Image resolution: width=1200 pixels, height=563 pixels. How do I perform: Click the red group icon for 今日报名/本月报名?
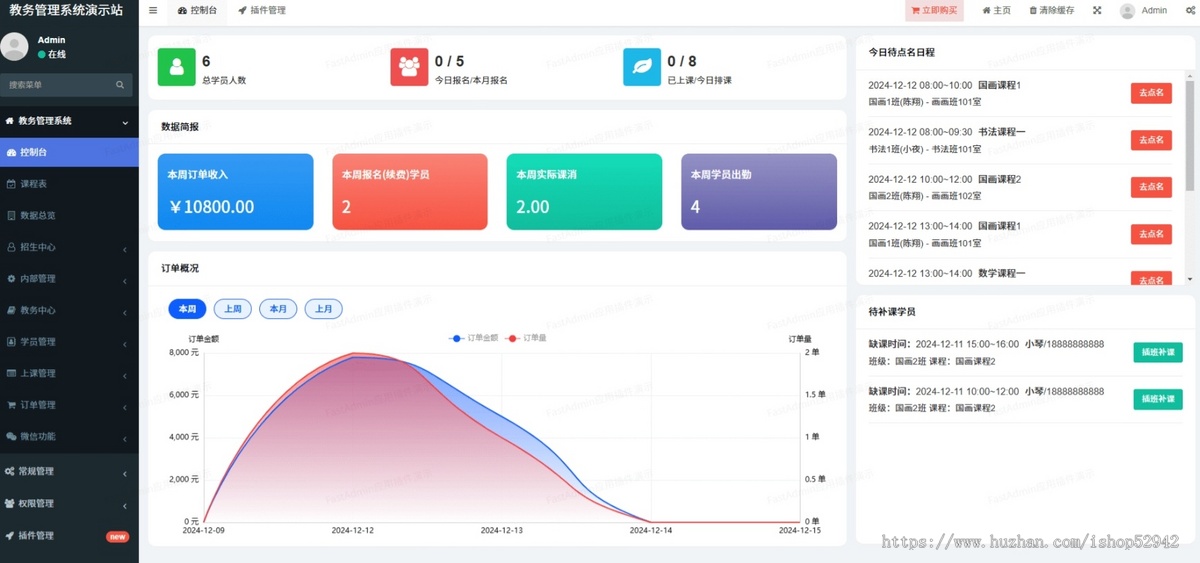[x=409, y=67]
